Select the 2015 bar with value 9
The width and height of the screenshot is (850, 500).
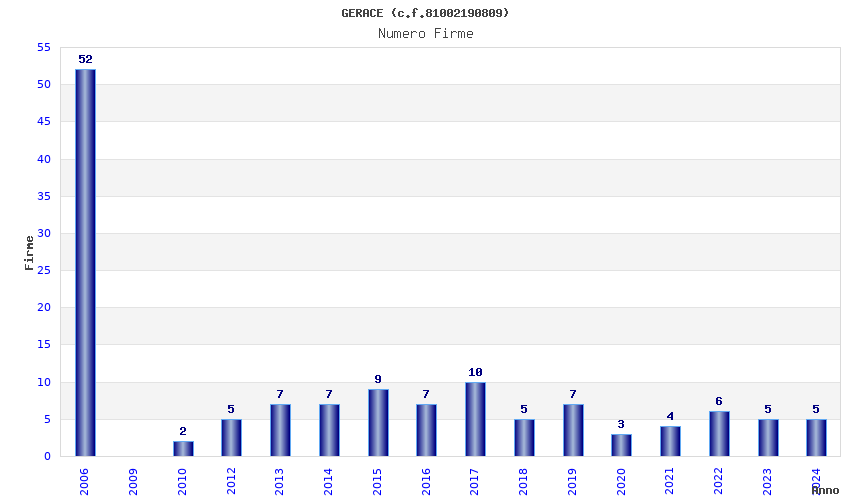click(378, 422)
